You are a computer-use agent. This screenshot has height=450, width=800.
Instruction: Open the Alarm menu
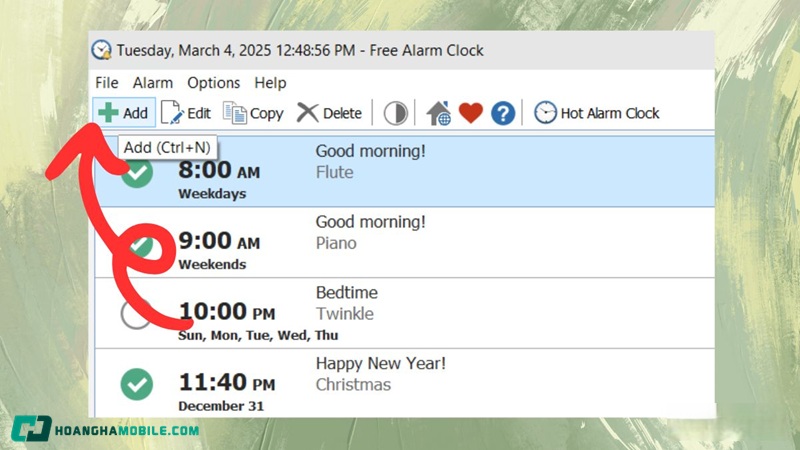pos(153,83)
